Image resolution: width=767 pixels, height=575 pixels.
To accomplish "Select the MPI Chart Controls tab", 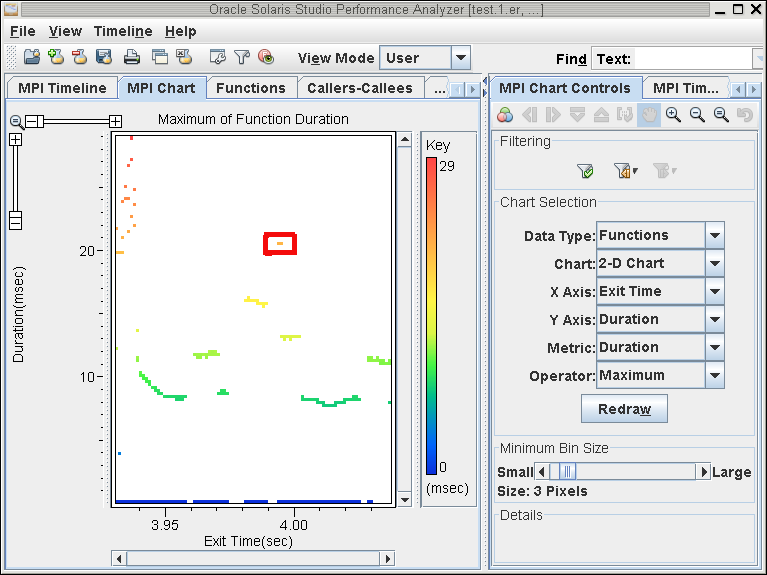I will point(564,88).
